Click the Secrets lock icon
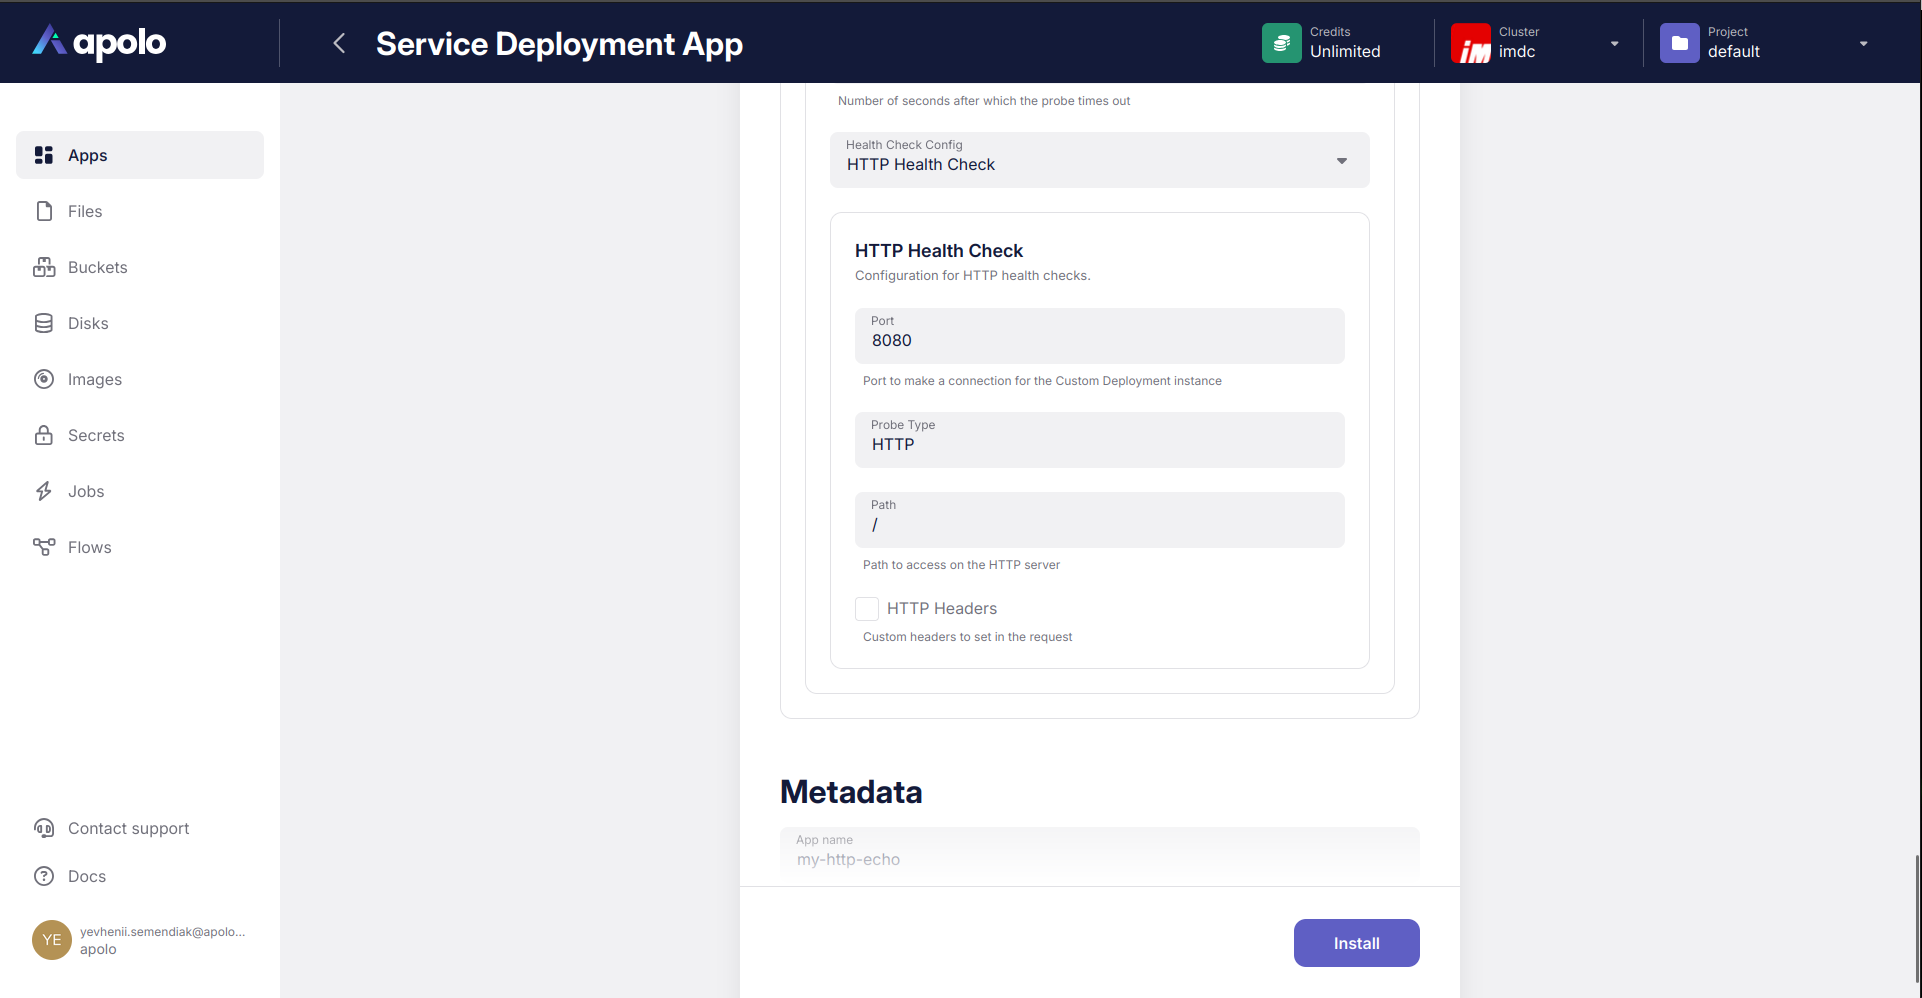 click(44, 435)
